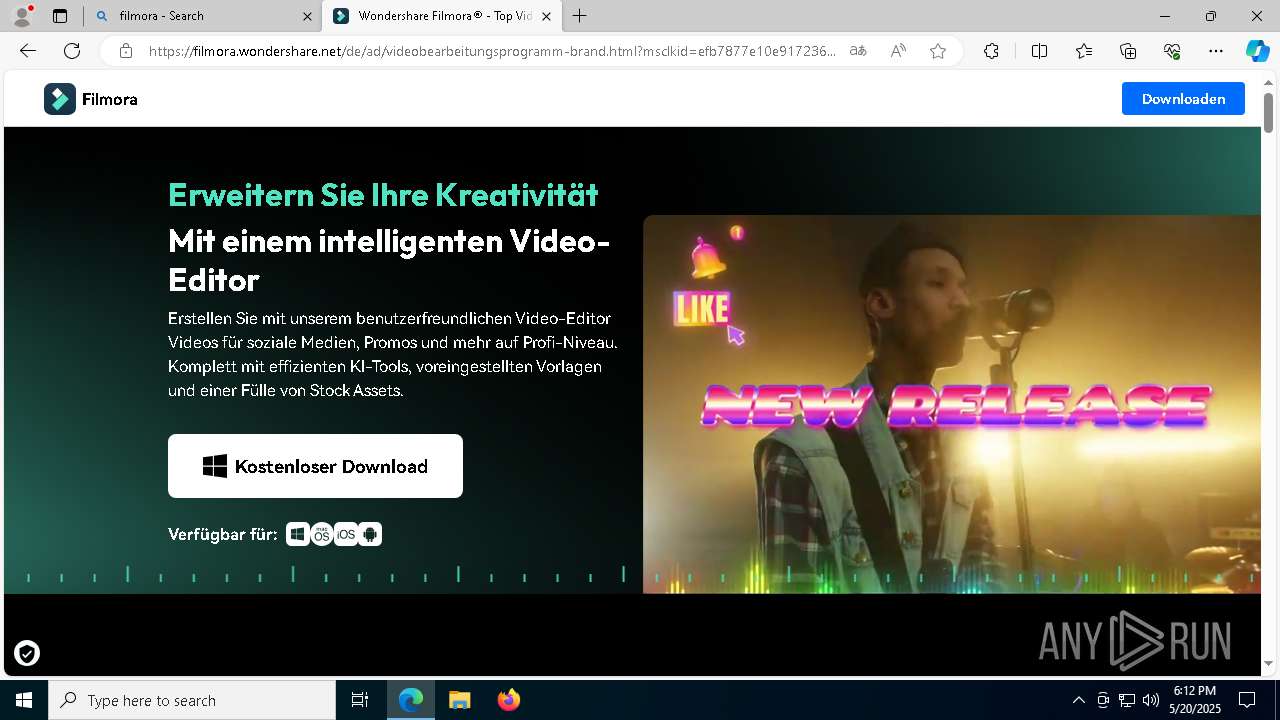Open browser Extensions menu
The height and width of the screenshot is (720, 1280).
pyautogui.click(x=991, y=51)
